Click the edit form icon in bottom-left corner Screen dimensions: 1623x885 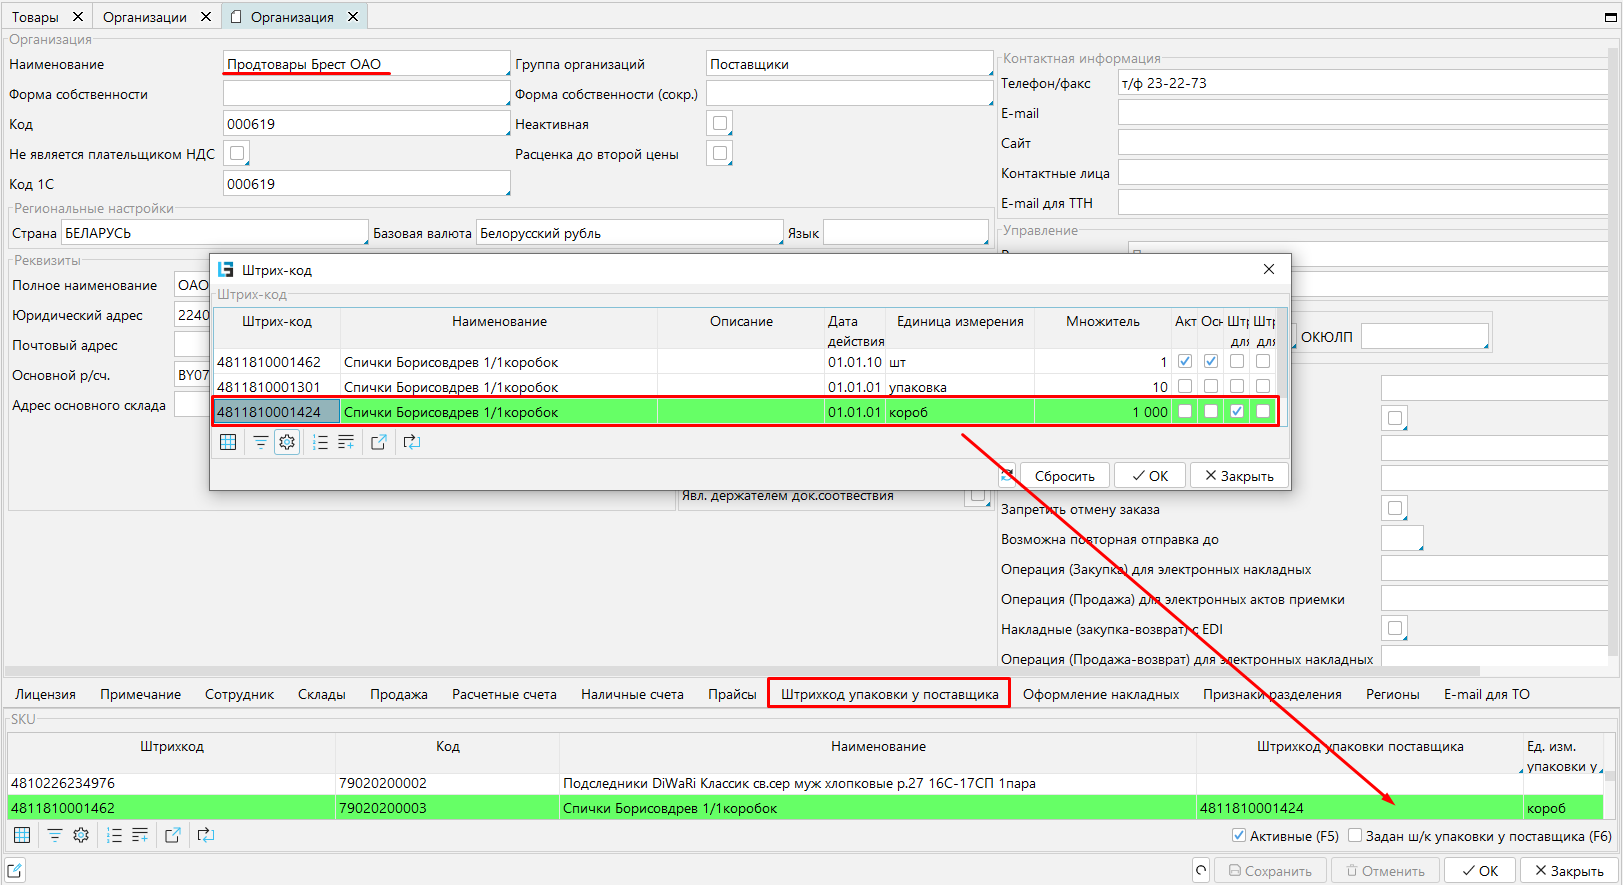[x=15, y=870]
